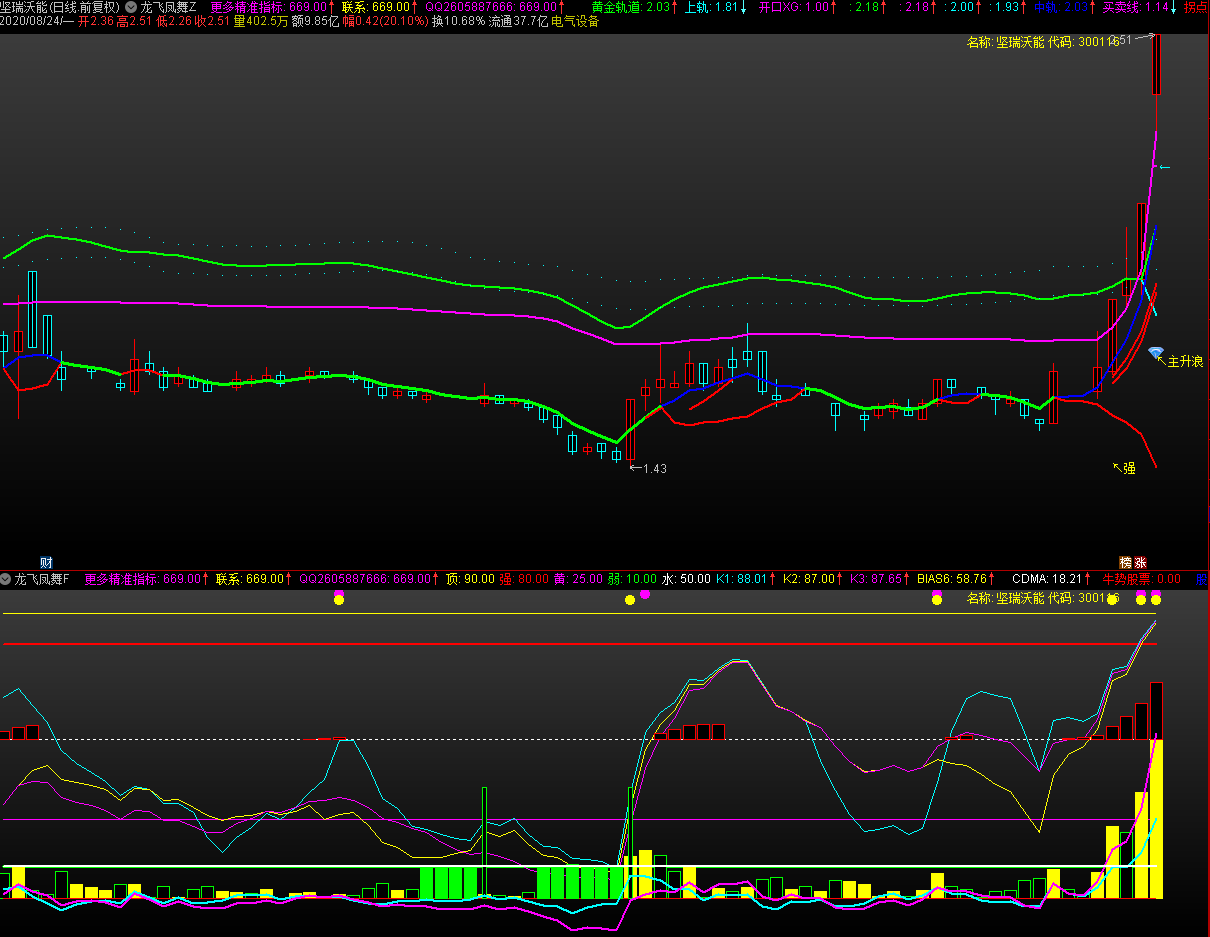Click the float value 流通37.7亿

click(x=518, y=21)
